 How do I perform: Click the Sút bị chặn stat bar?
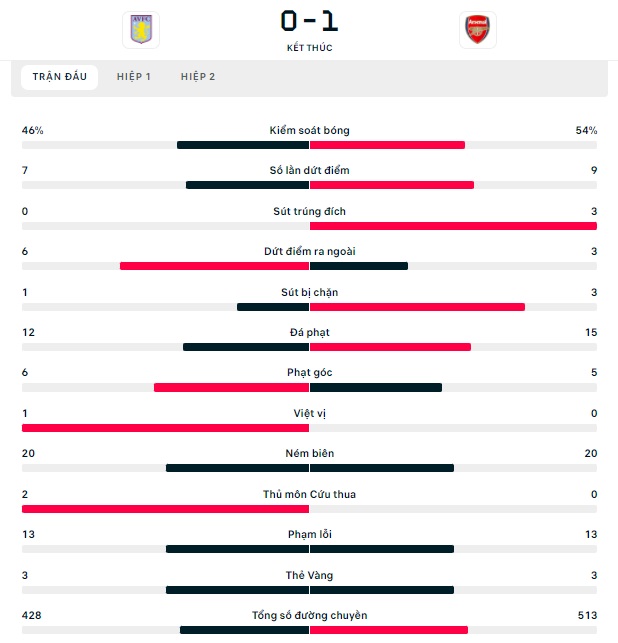click(309, 307)
